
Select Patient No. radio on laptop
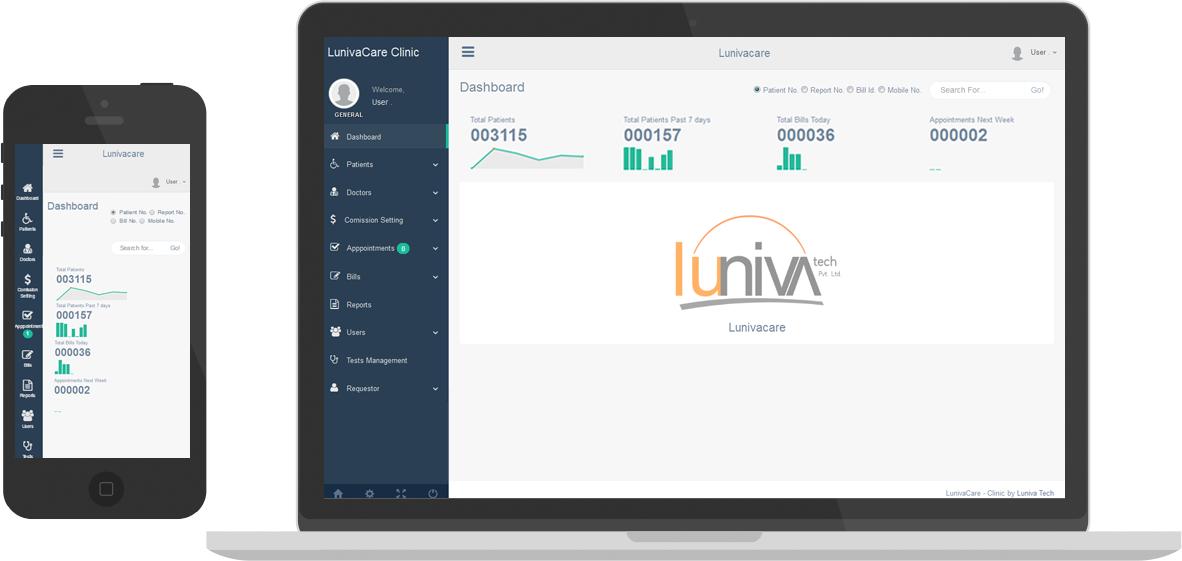pyautogui.click(x=757, y=90)
